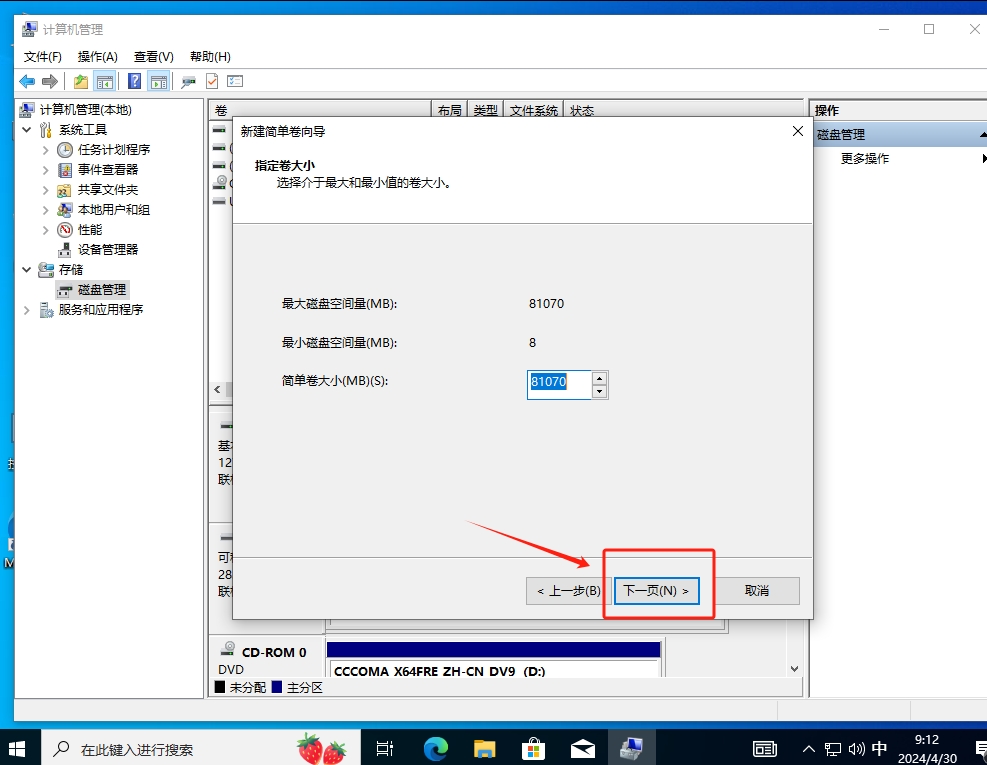Open Microsoft Store from taskbar
Screen dimensions: 987x765
tap(533, 749)
